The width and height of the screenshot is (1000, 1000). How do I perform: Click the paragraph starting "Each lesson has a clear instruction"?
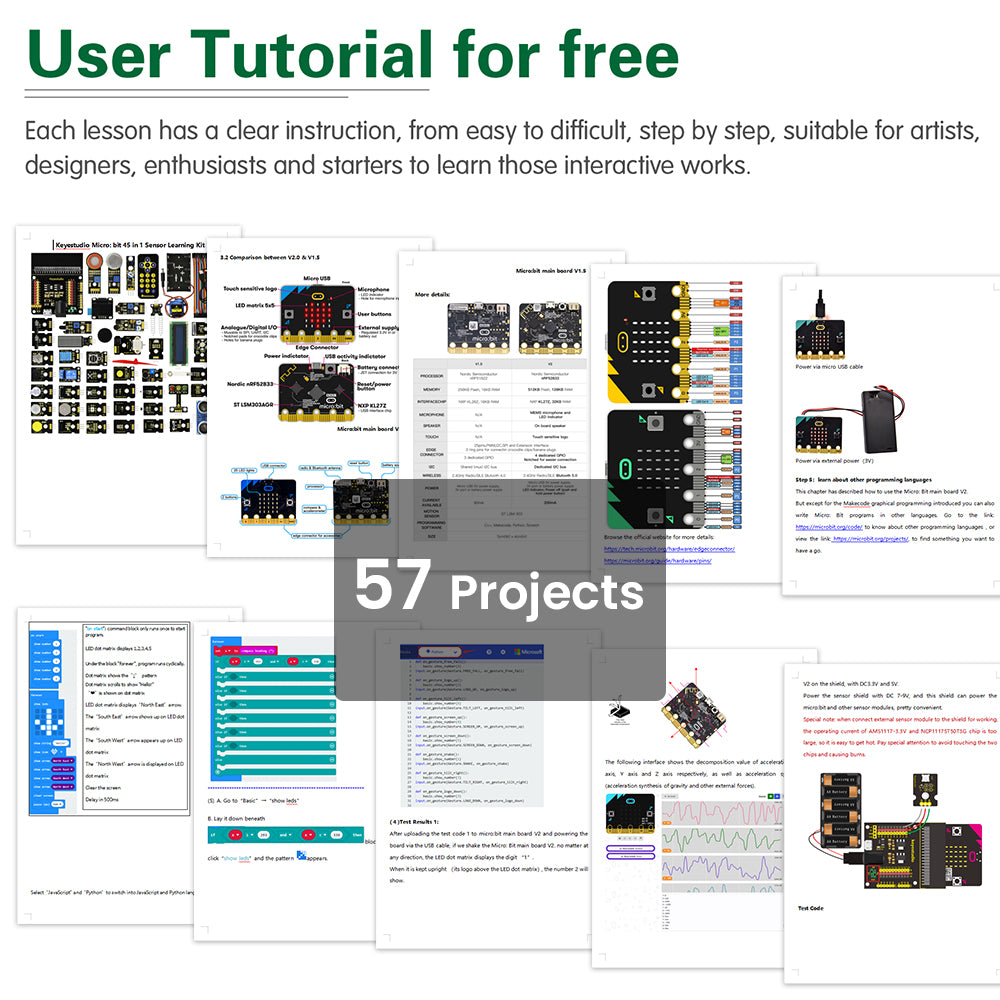pyautogui.click(x=502, y=147)
